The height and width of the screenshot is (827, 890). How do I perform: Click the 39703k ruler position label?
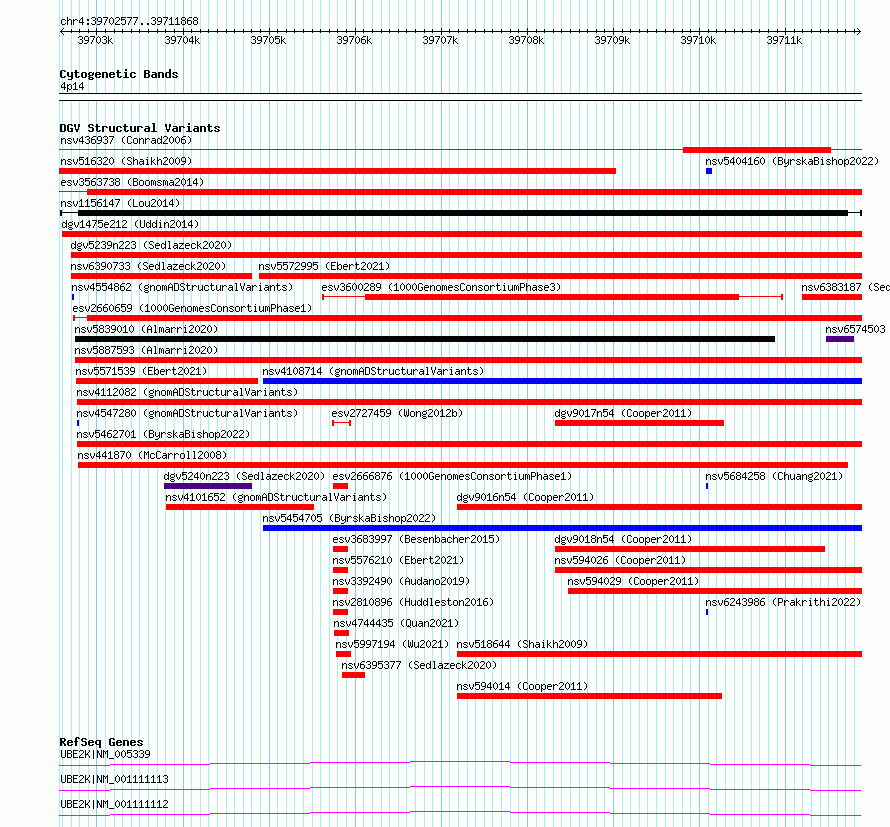pos(95,40)
